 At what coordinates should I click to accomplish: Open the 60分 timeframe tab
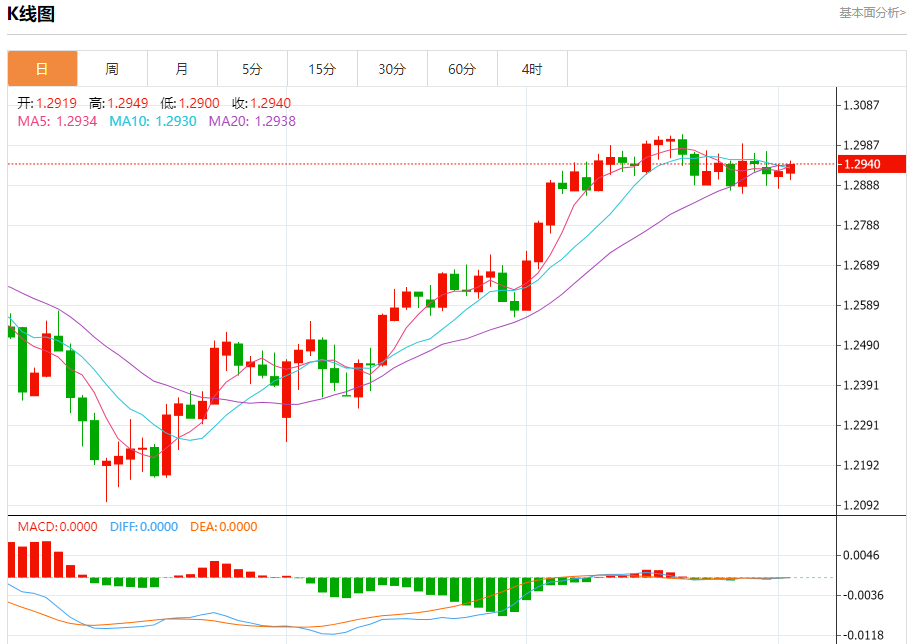(462, 69)
